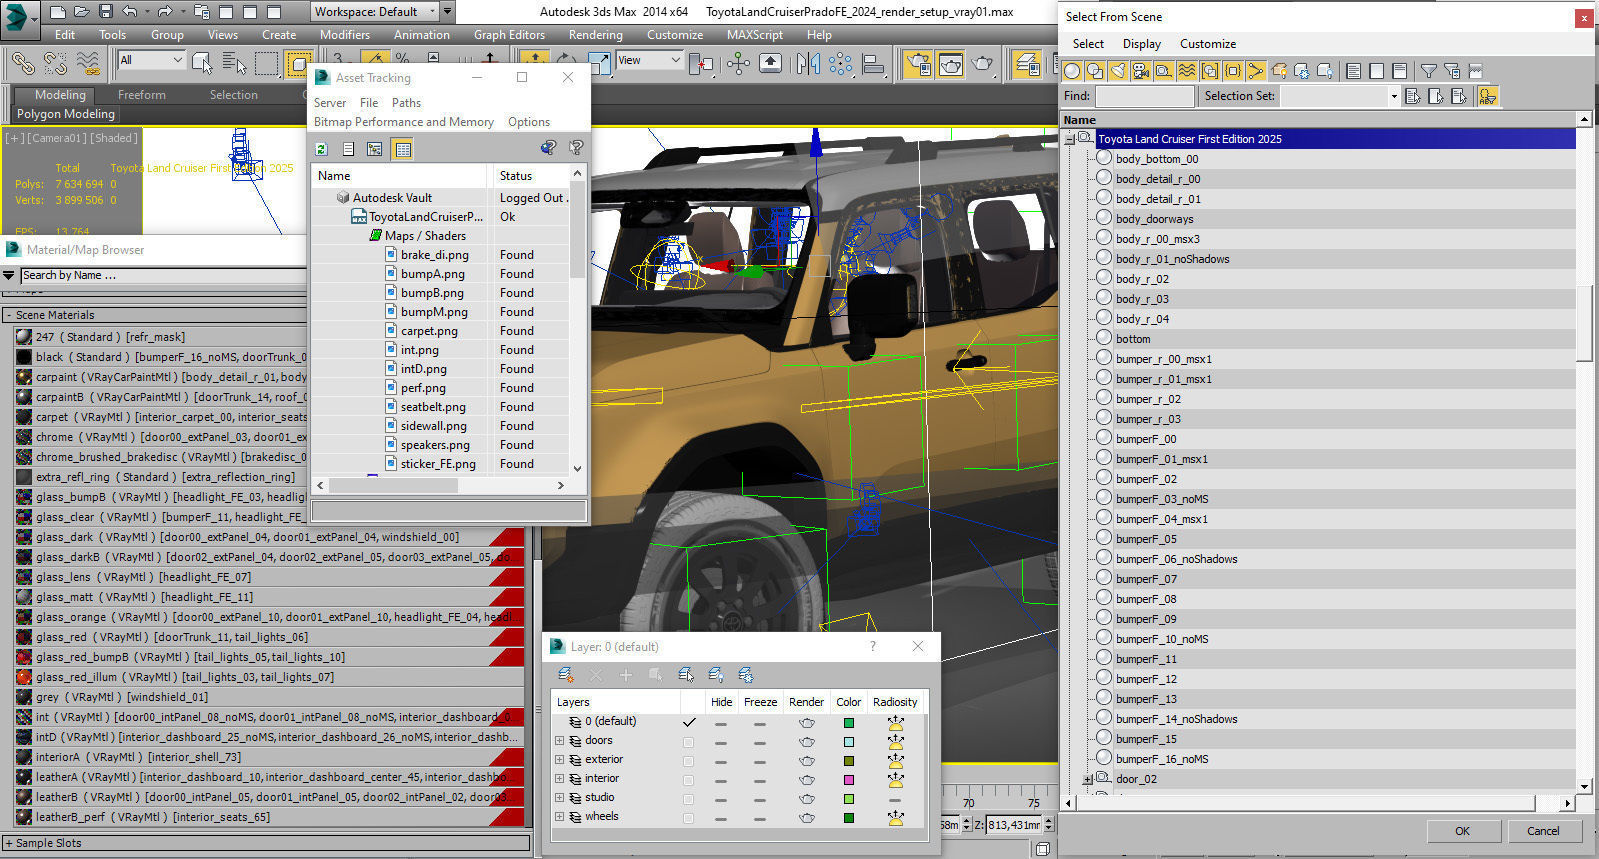The image size is (1599, 859).
Task: Open the All selection filter dropdown
Action: click(x=151, y=60)
